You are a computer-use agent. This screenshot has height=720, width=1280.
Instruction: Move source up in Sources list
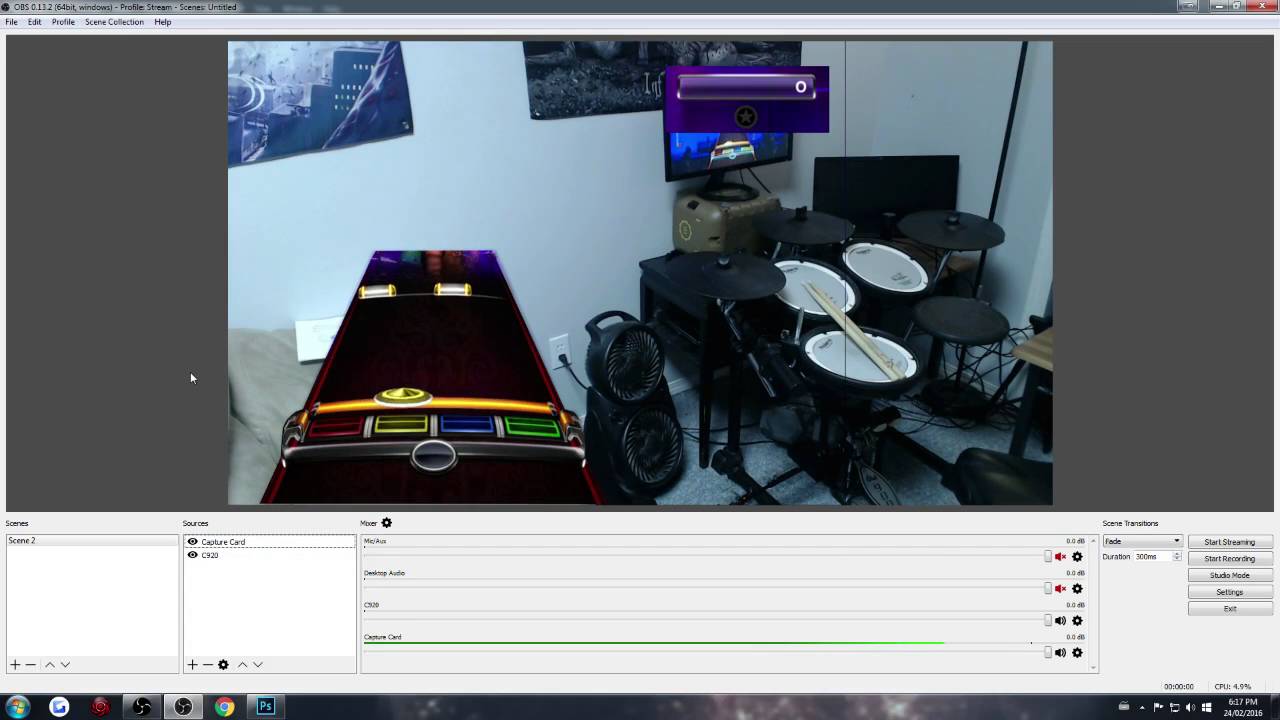point(242,665)
